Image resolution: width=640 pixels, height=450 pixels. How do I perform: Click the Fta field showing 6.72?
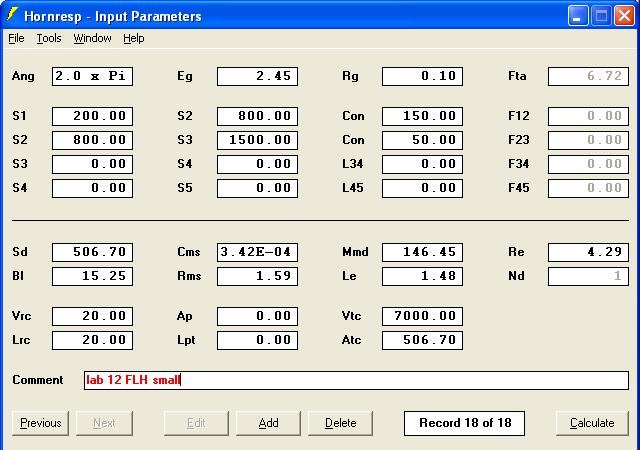pyautogui.click(x=588, y=76)
